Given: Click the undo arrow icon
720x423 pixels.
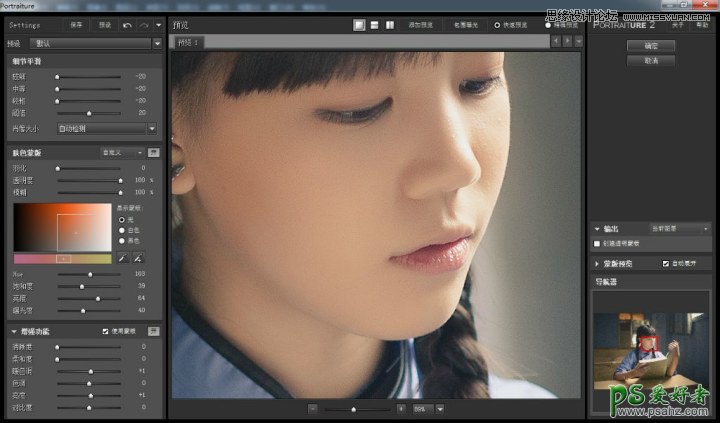Looking at the screenshot, I should click(127, 24).
